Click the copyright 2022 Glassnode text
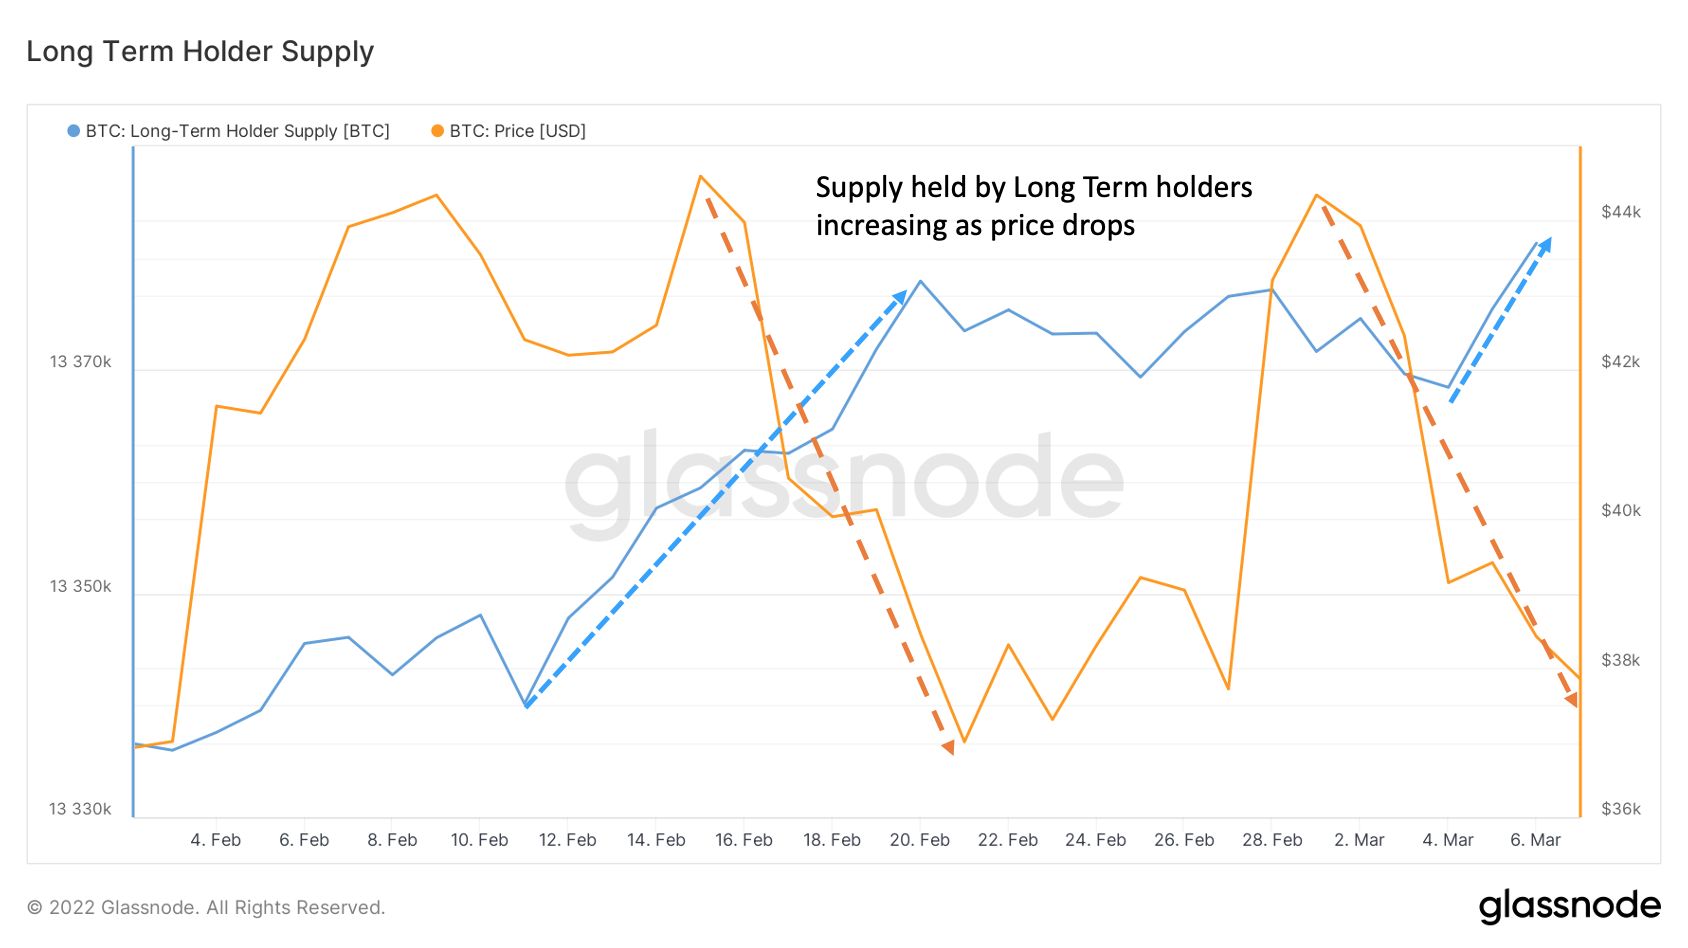Viewport: 1688px width, 948px height. click(206, 908)
